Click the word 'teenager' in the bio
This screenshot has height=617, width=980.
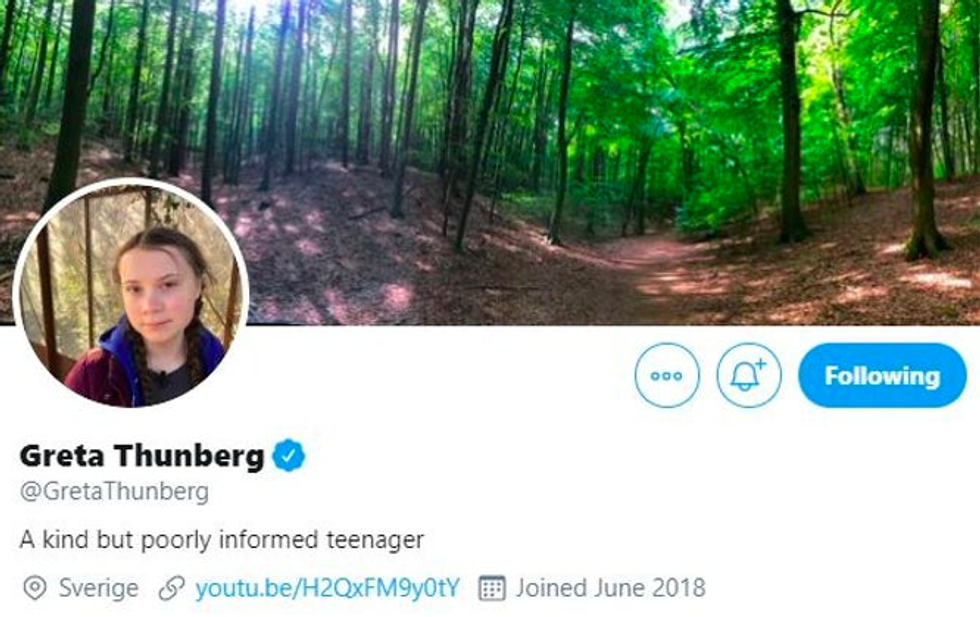pyautogui.click(x=376, y=540)
